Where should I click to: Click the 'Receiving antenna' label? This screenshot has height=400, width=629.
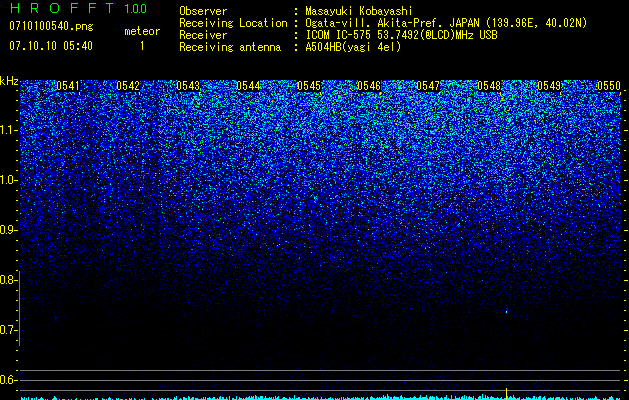tap(230, 47)
